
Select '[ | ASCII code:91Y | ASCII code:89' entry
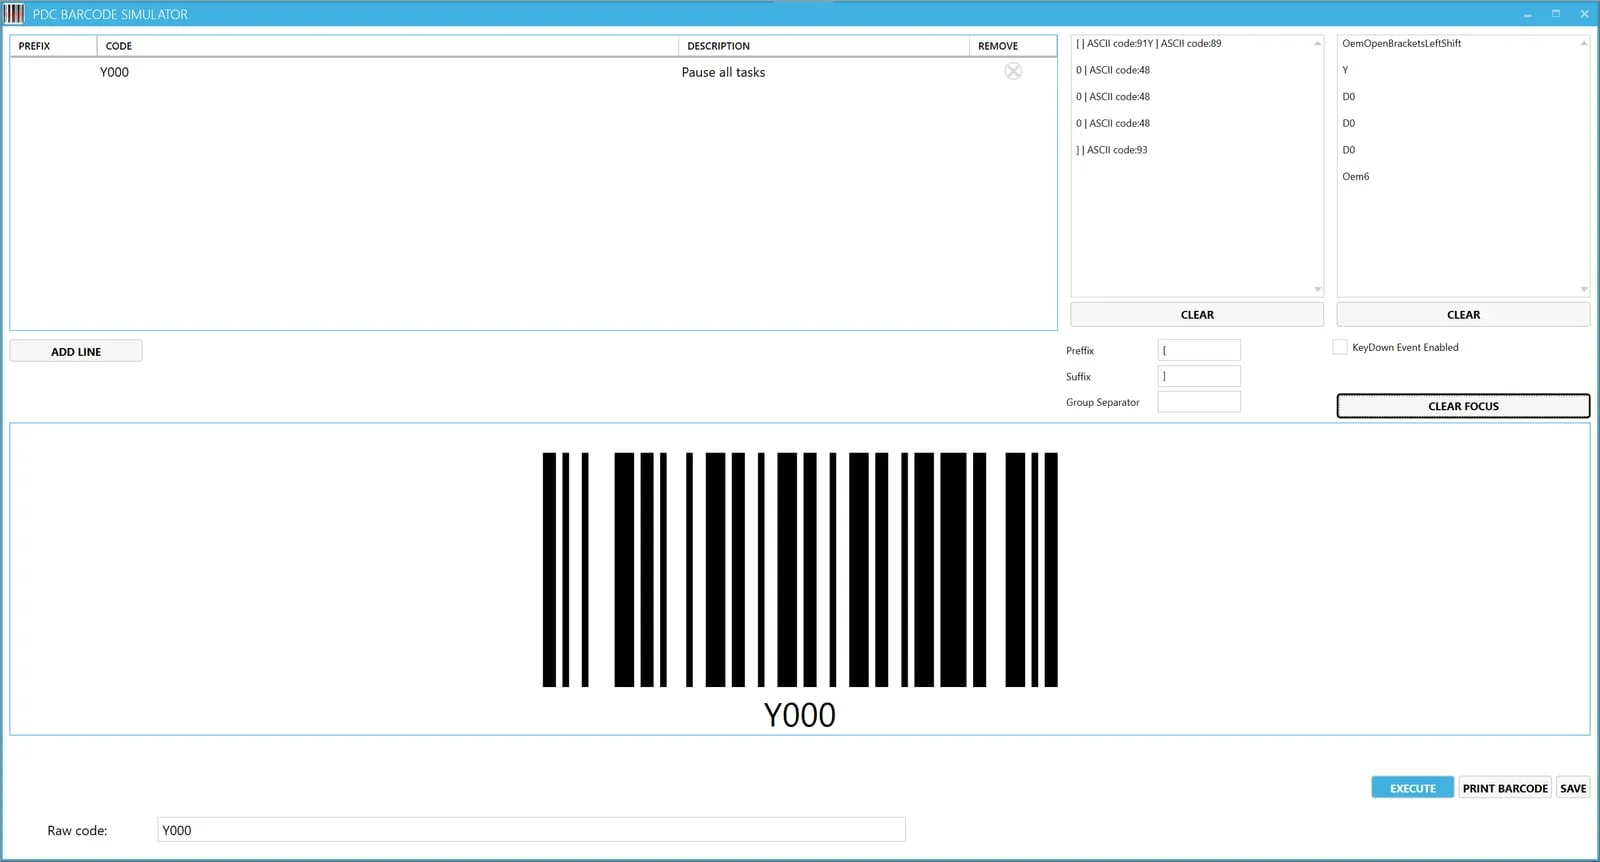(1148, 43)
